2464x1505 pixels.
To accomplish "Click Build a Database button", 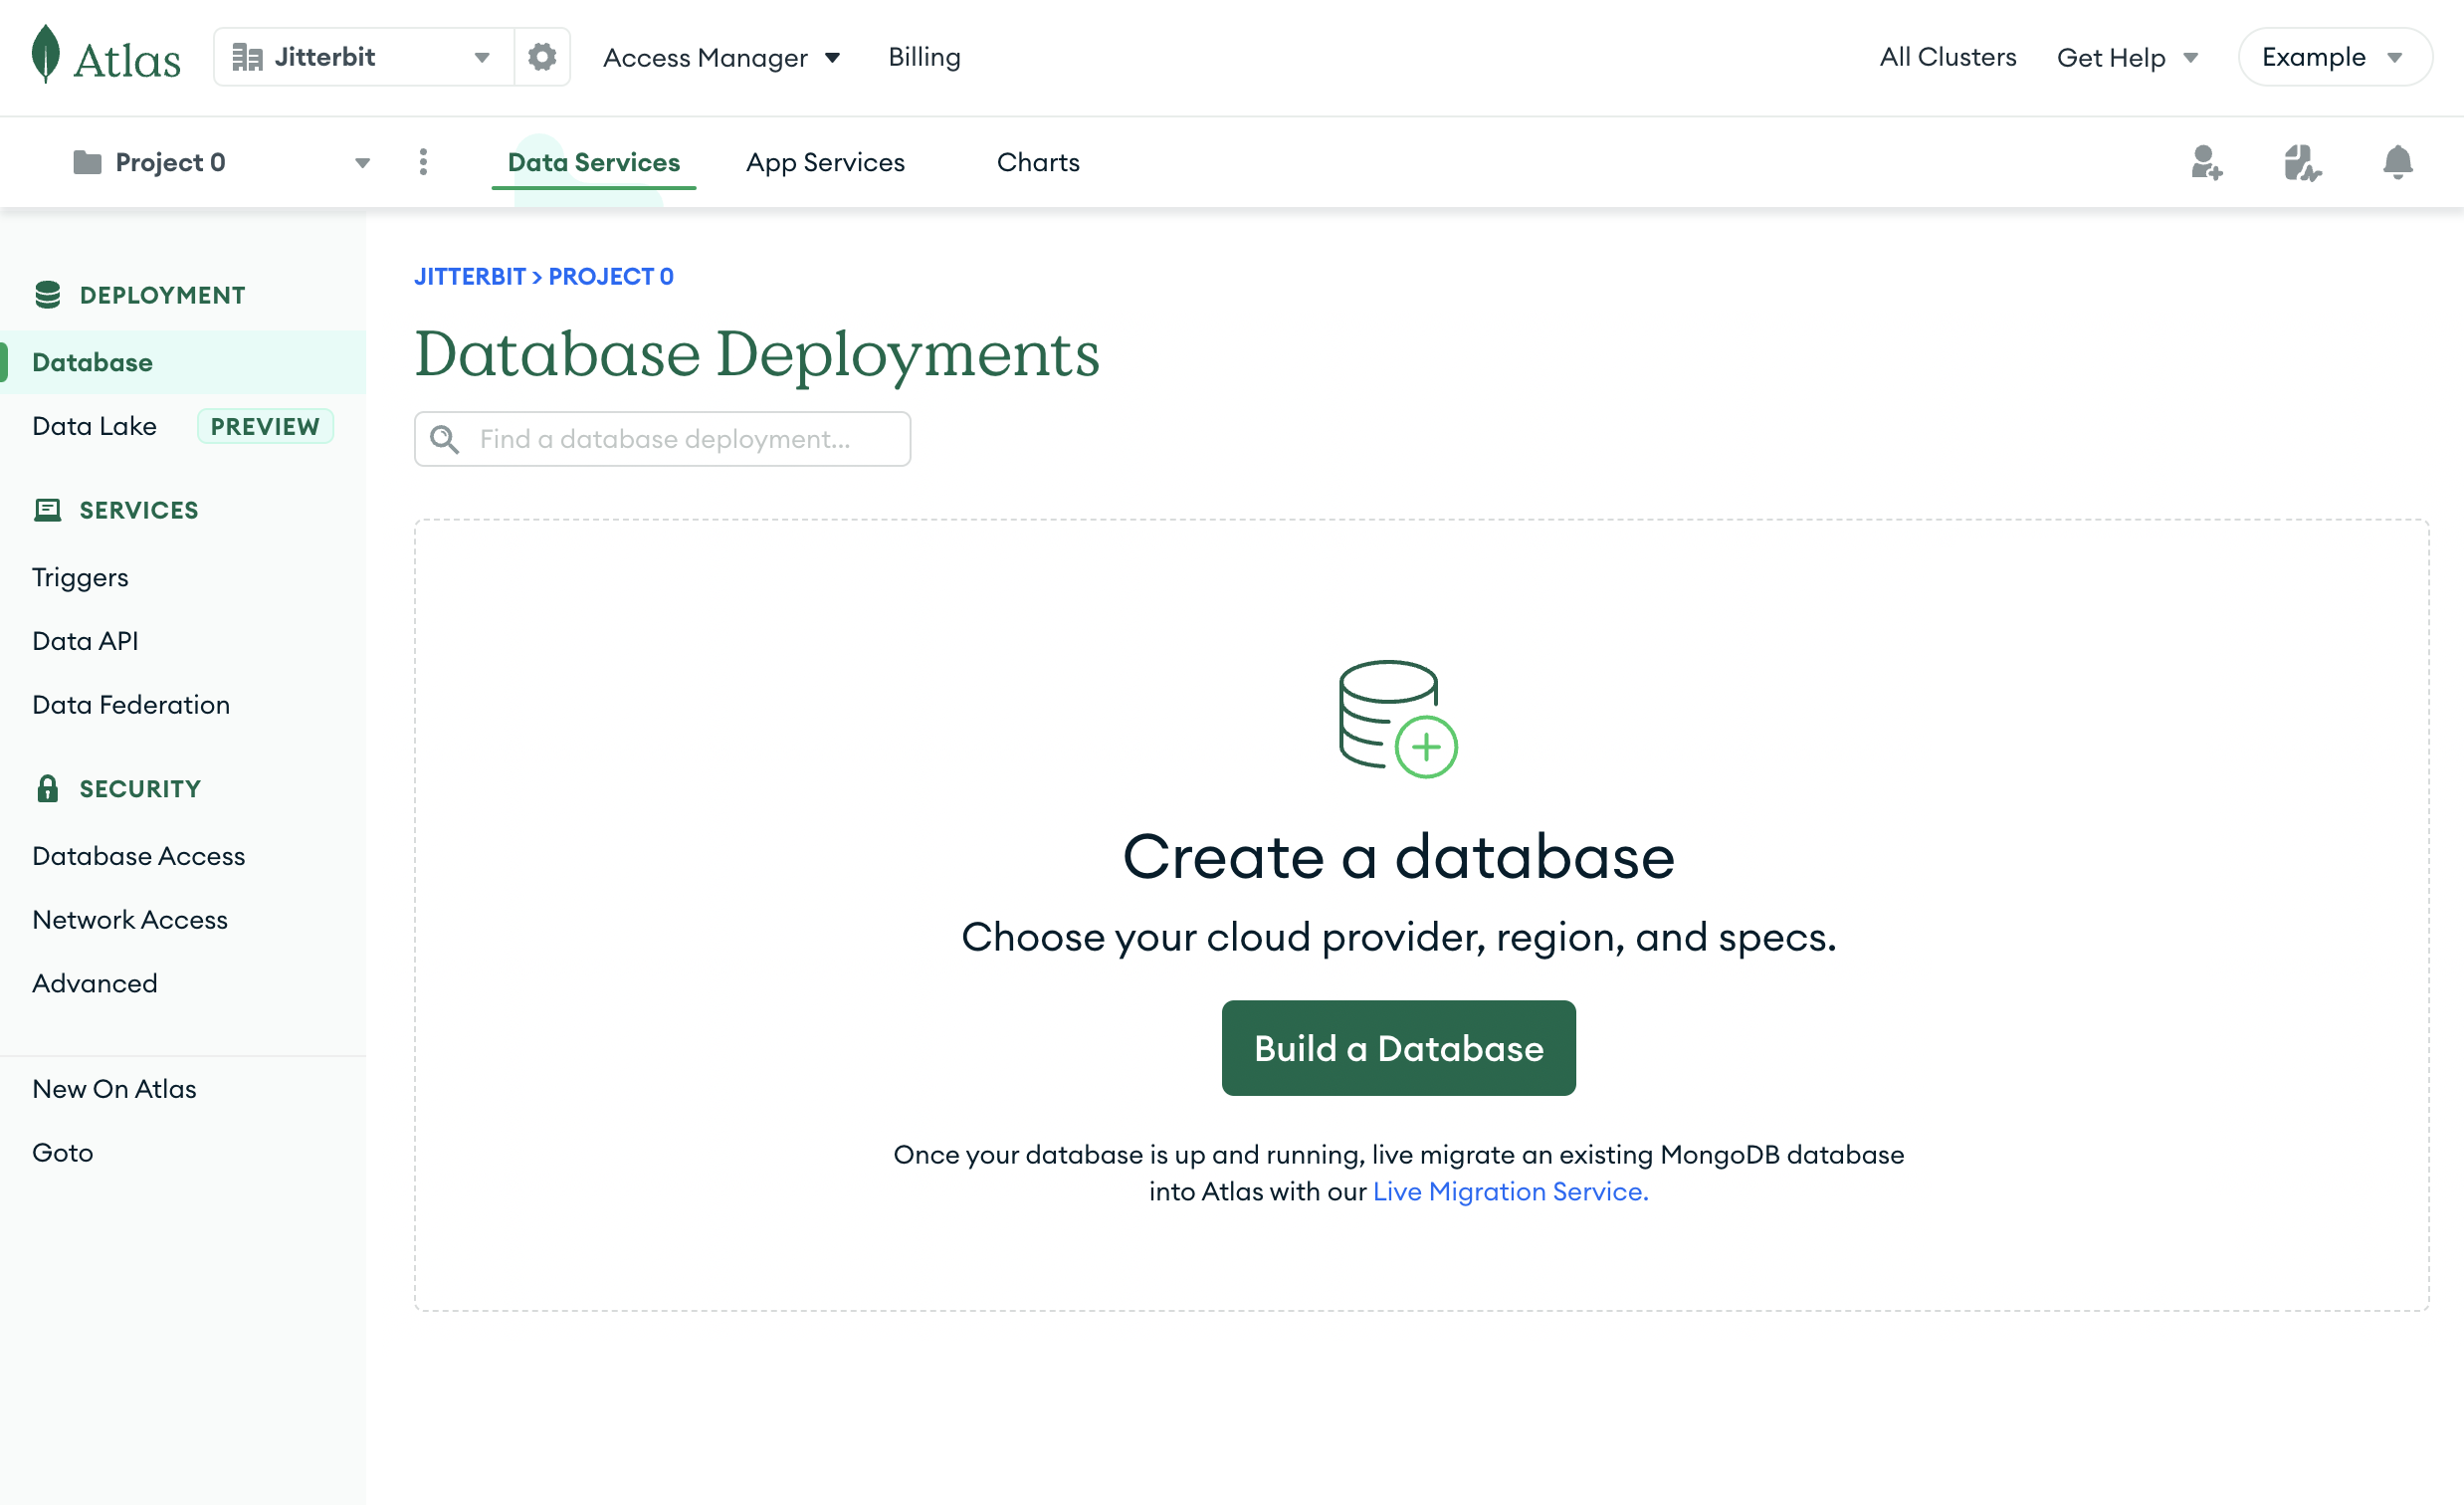I will [1397, 1045].
